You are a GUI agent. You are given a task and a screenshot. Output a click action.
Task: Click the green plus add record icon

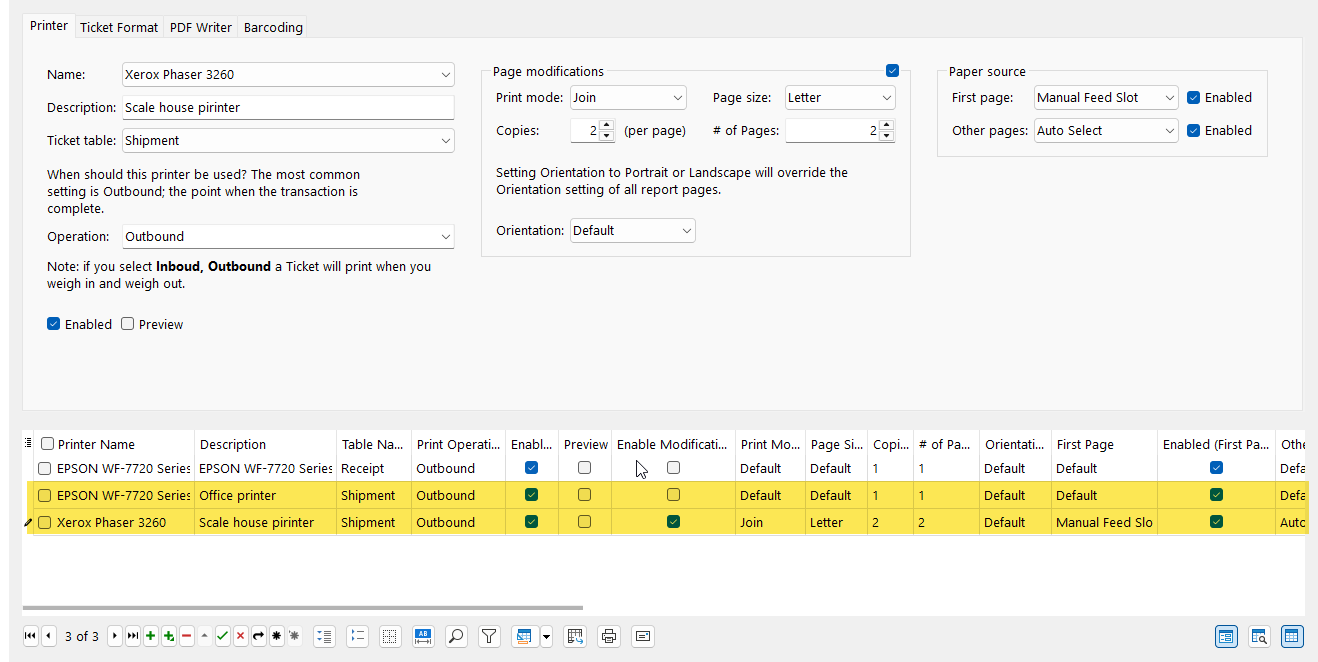pyautogui.click(x=150, y=636)
